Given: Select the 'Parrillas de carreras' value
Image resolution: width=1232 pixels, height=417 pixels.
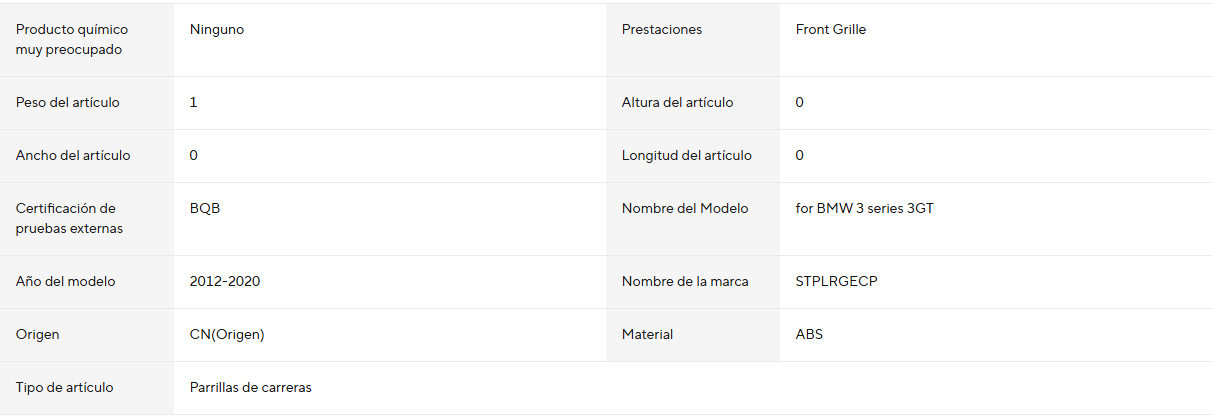Looking at the screenshot, I should click(x=251, y=388).
